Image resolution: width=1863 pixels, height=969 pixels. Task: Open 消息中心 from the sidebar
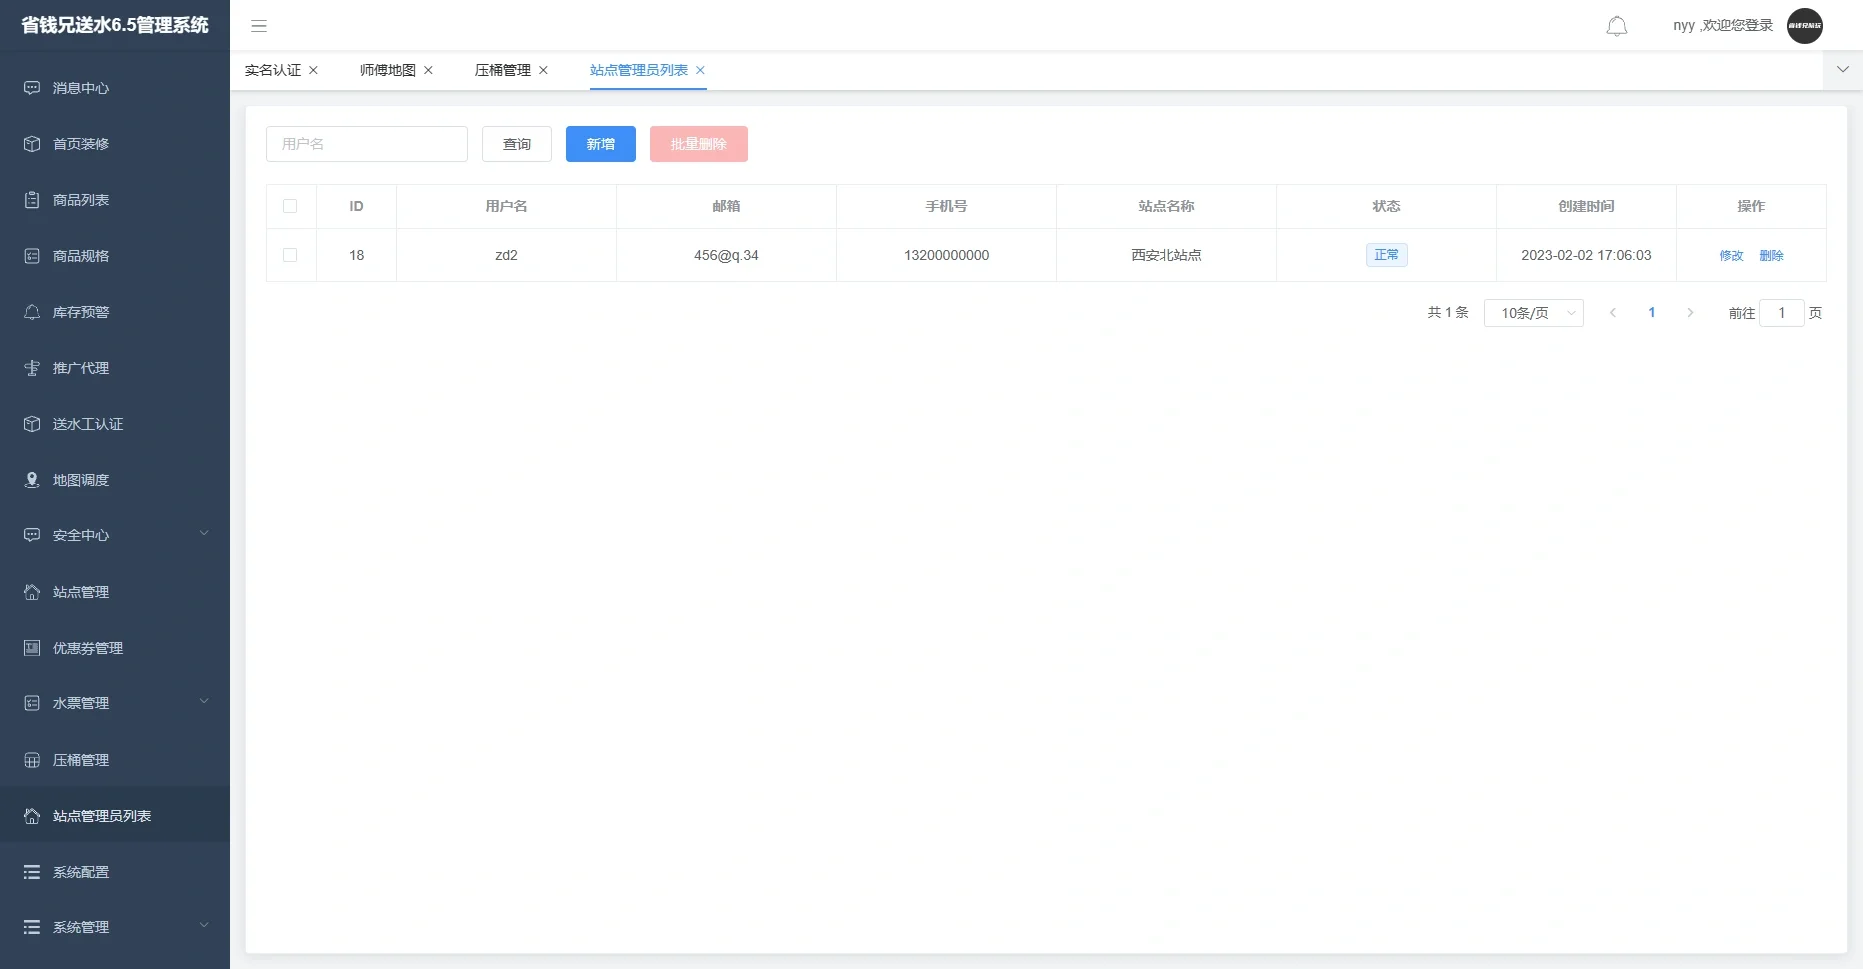coord(81,88)
